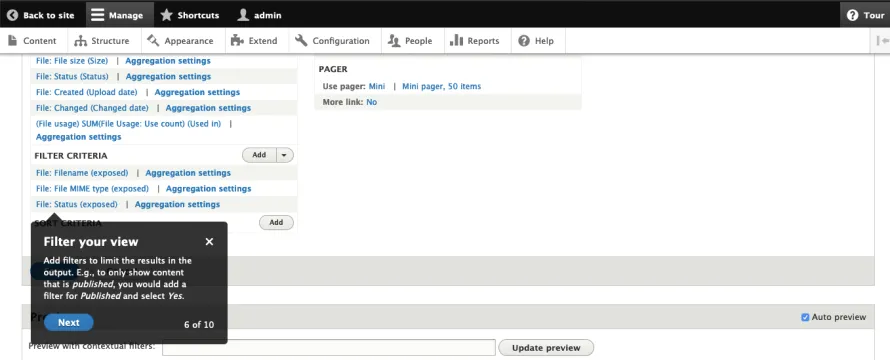Click the Back to site arrow icon
890x360 pixels.
pos(12,15)
